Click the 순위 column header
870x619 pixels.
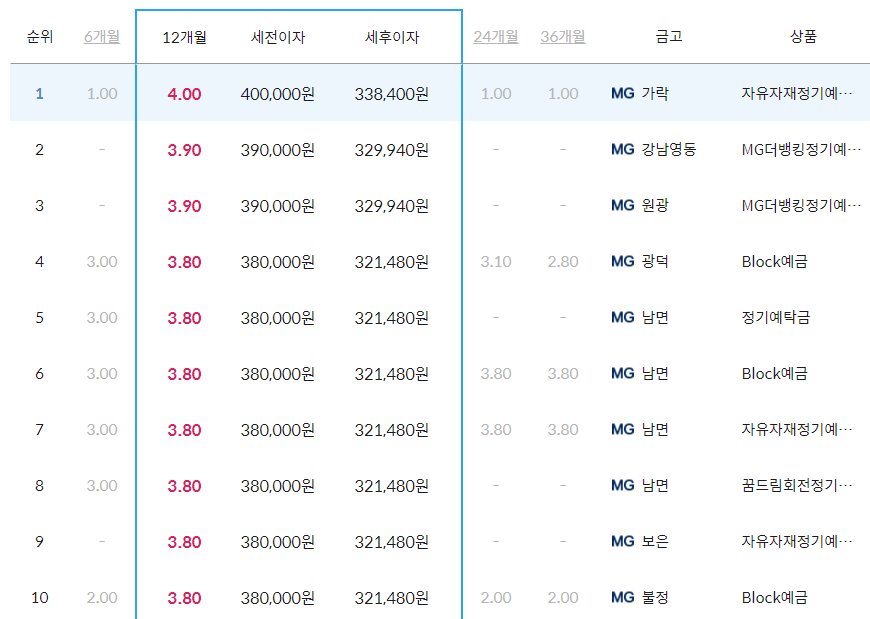39,37
